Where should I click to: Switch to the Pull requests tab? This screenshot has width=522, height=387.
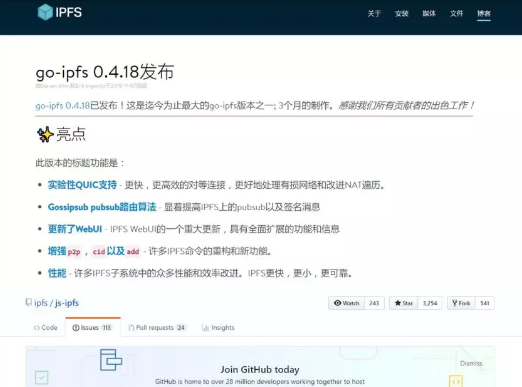pyautogui.click(x=157, y=327)
